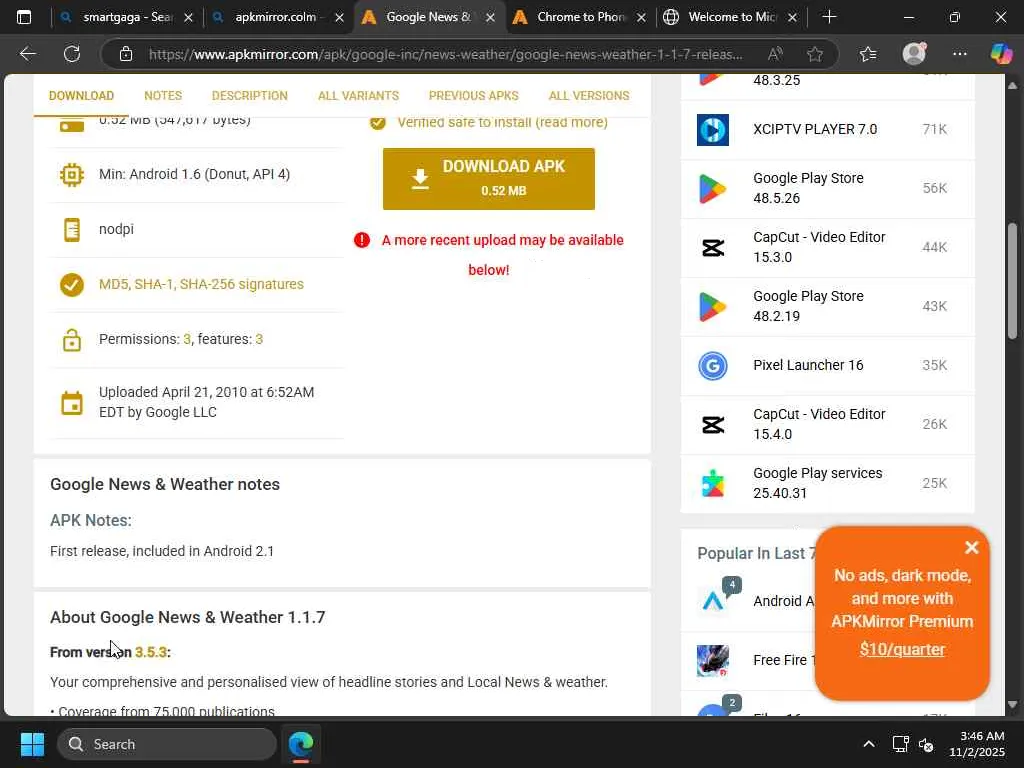The height and width of the screenshot is (768, 1024).
Task: Open the tab actions menu icon
Action: pos(24,18)
